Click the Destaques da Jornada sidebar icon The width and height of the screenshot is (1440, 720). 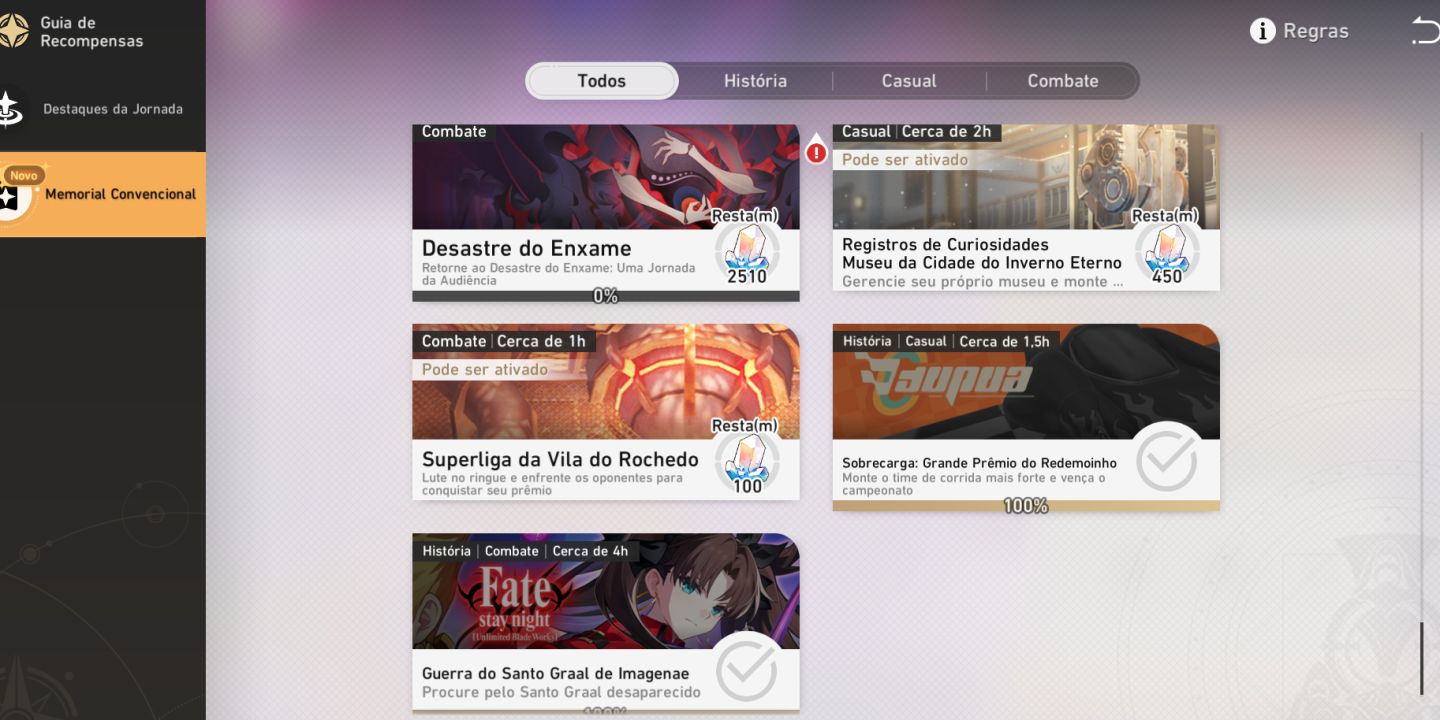pos(10,109)
